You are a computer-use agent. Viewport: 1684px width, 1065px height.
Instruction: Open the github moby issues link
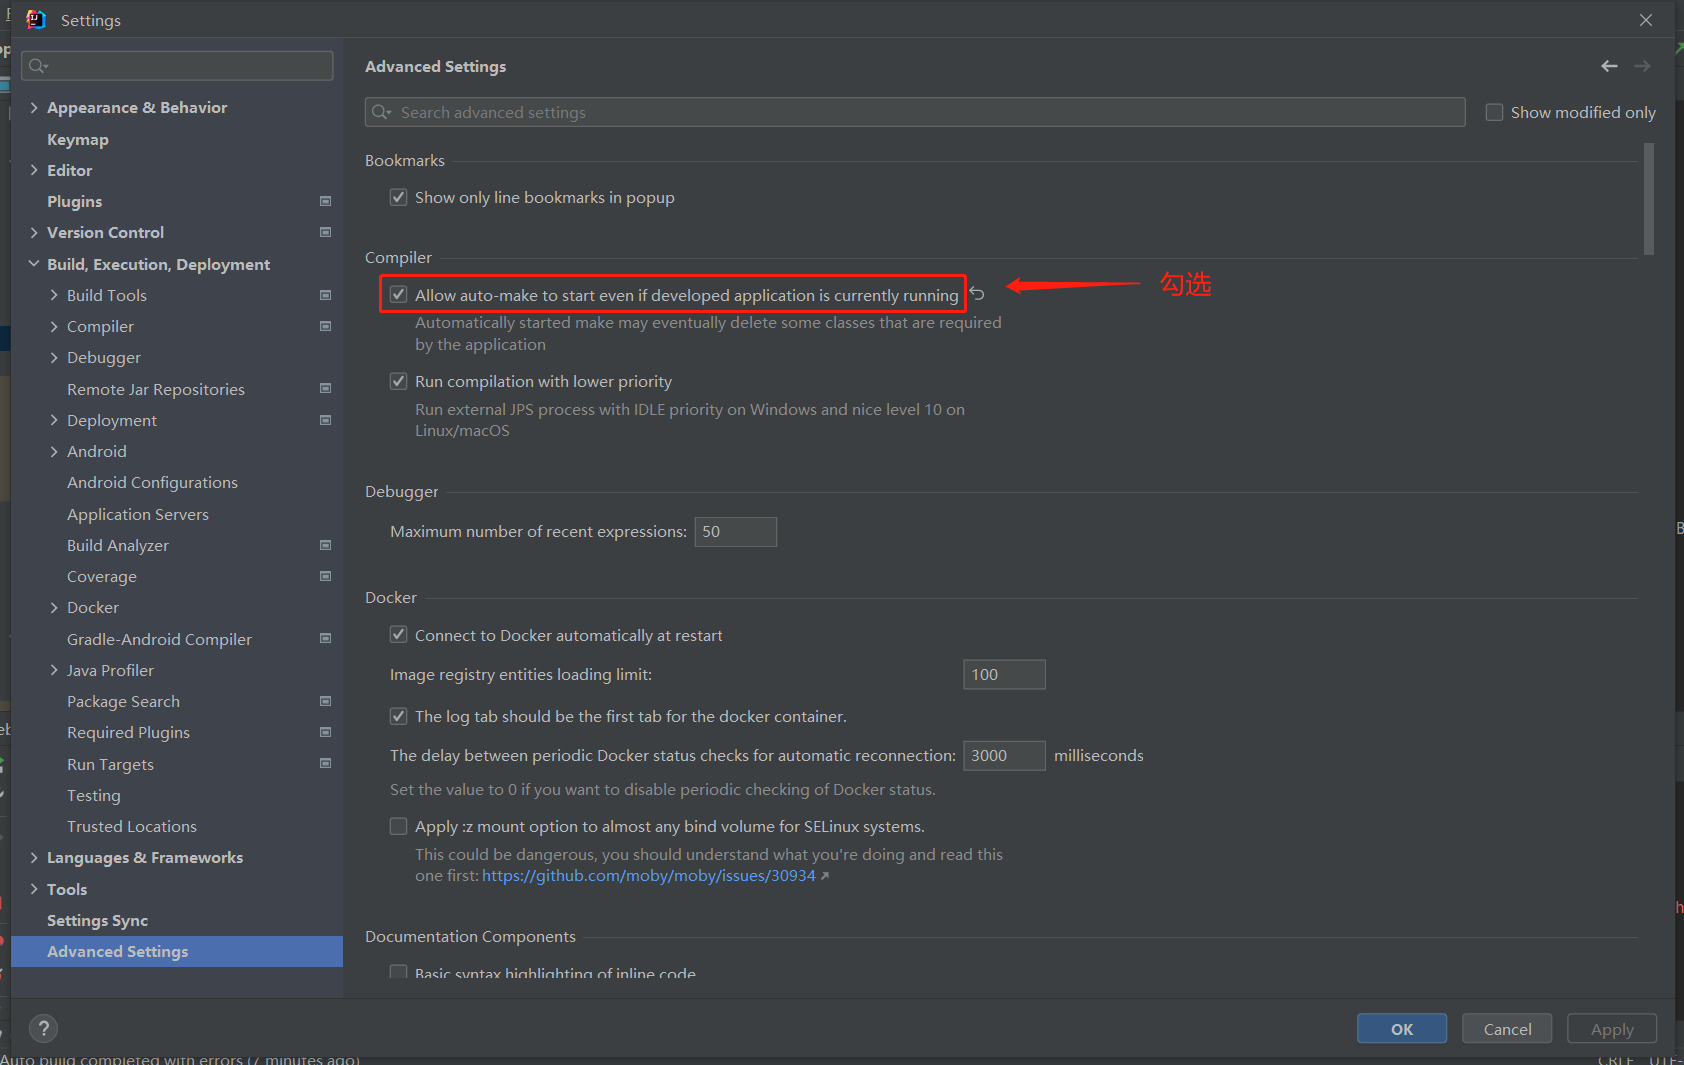pyautogui.click(x=649, y=876)
